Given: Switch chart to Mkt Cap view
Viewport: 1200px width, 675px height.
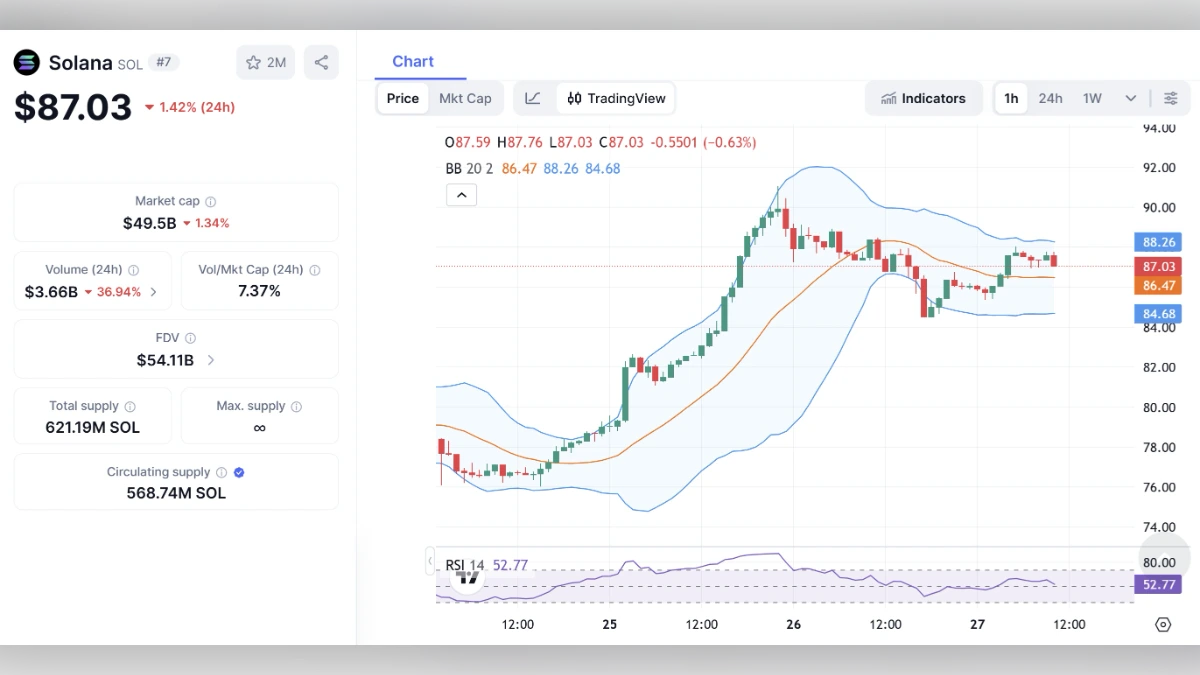Looking at the screenshot, I should pos(466,98).
